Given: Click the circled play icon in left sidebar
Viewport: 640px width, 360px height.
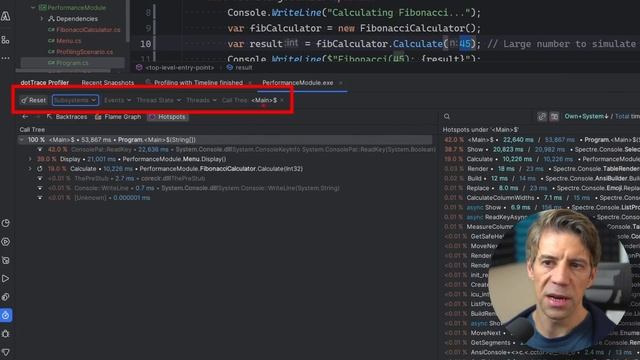Looking at the screenshot, I should pyautogui.click(x=6, y=242).
